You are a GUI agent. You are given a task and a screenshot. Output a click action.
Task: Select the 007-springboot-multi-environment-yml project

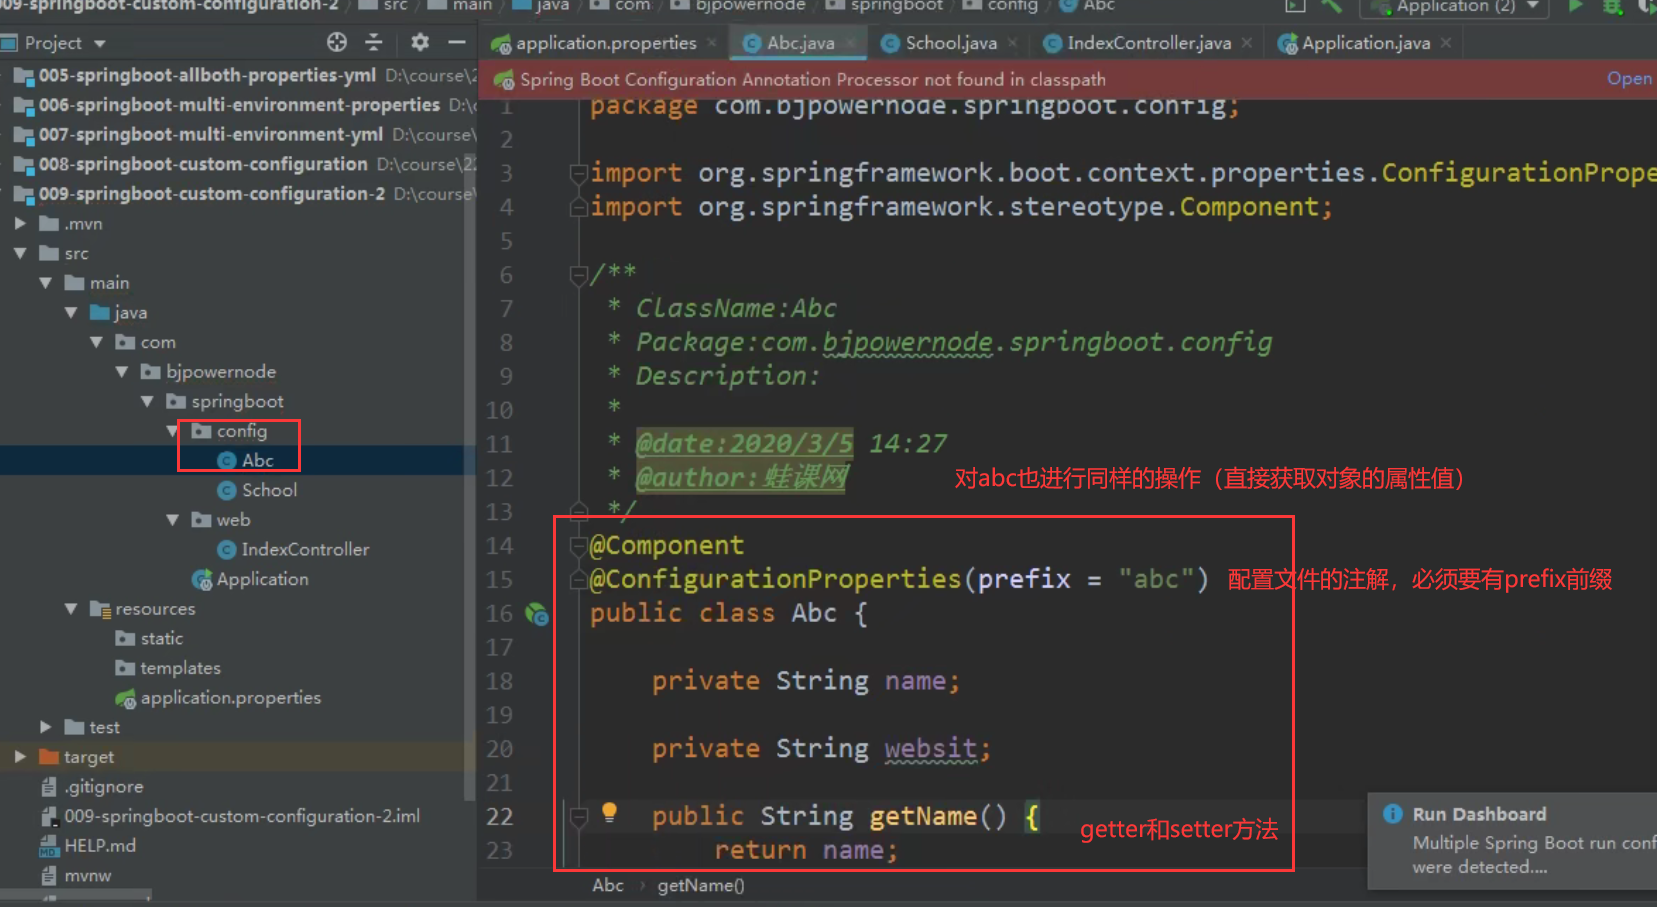[210, 135]
